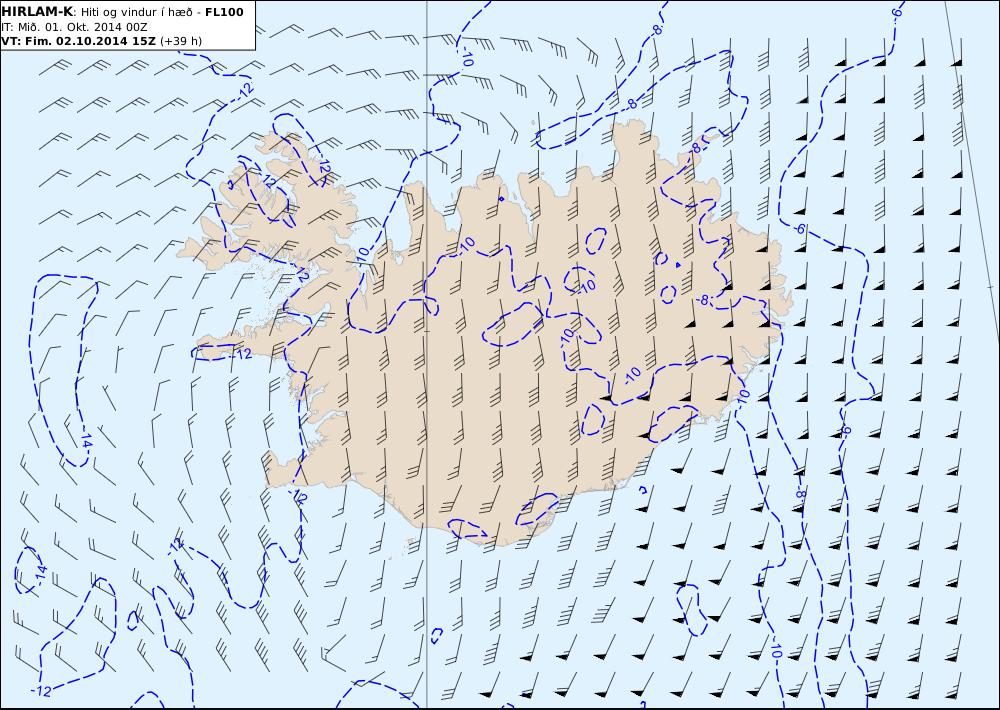Select the FL100 flight level label

224,12
